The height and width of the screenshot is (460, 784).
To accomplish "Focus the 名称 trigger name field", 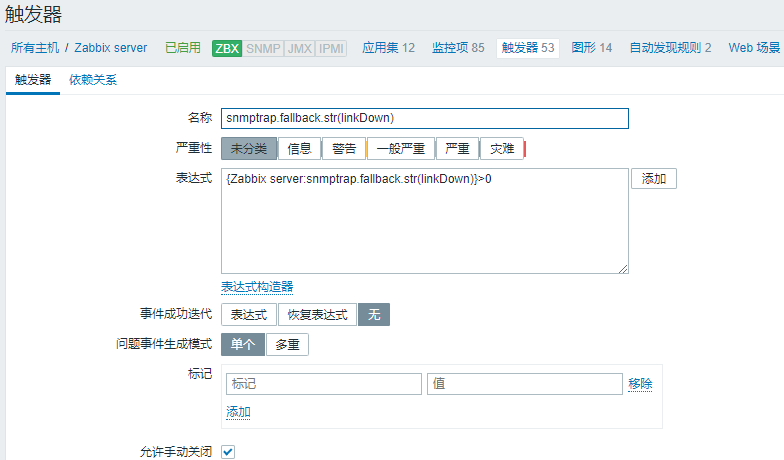I will tap(424, 118).
